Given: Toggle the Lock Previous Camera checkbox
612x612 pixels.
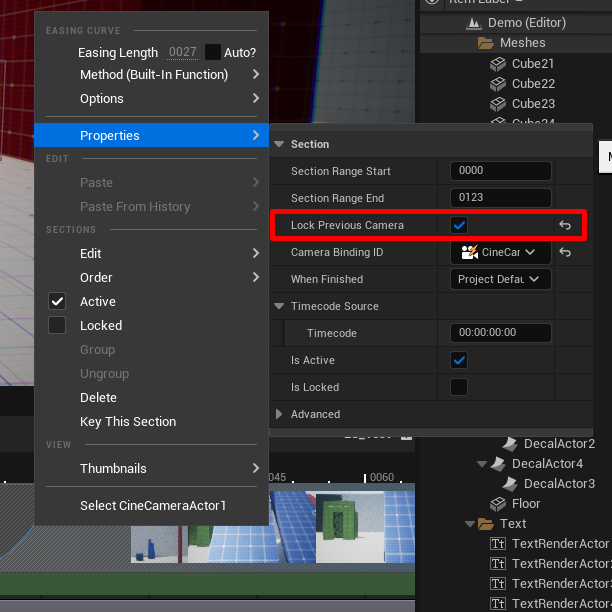Looking at the screenshot, I should click(459, 225).
